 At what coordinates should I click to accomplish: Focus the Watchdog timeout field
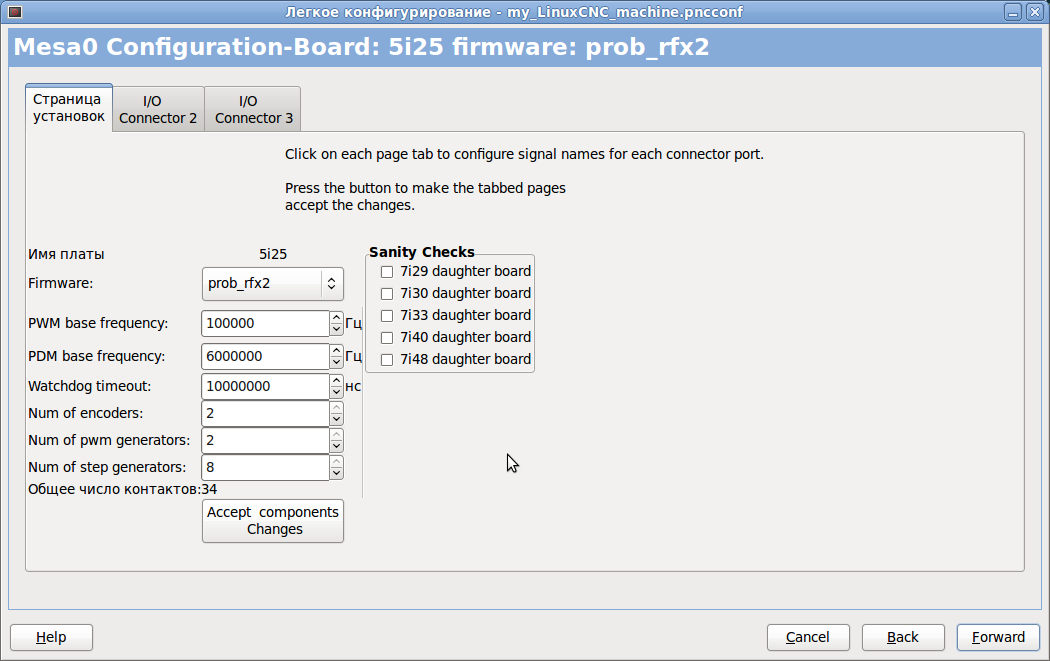click(265, 386)
